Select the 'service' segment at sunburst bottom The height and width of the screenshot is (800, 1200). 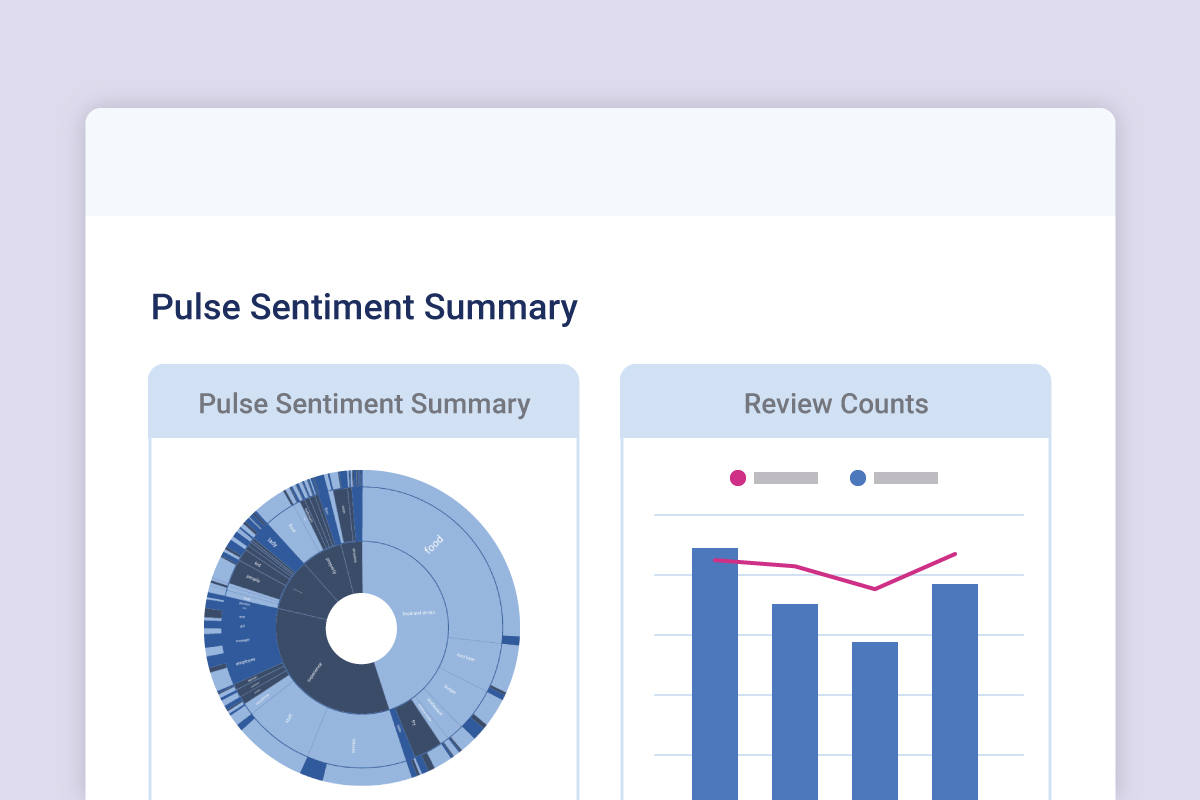[x=352, y=746]
